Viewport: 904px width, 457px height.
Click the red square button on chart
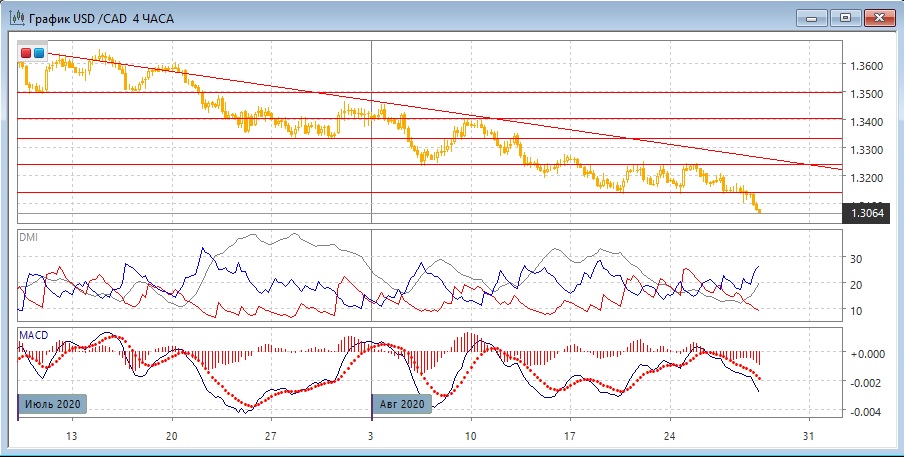[x=26, y=52]
